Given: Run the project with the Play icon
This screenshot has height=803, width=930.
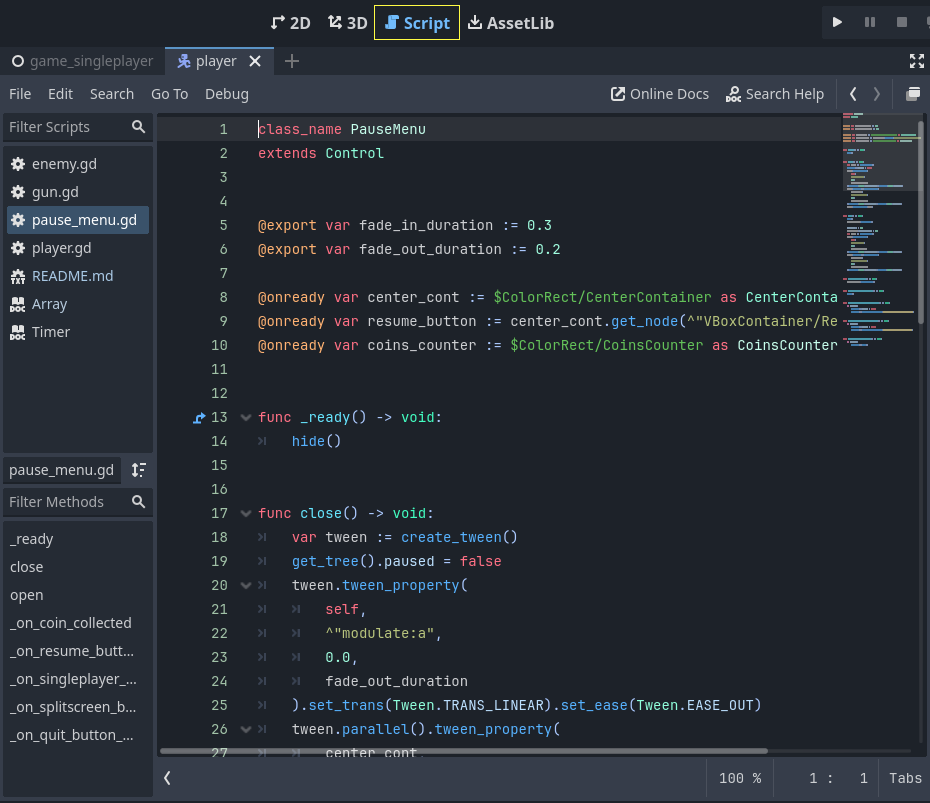Looking at the screenshot, I should click(837, 21).
